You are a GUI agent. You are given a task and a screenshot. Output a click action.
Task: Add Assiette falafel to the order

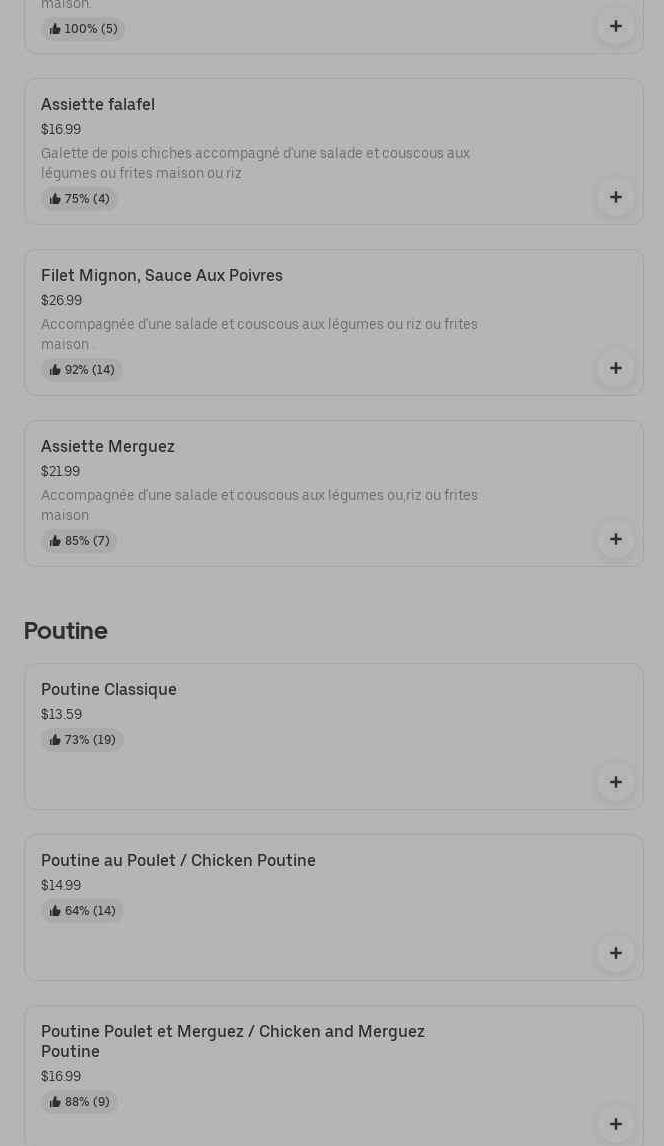coord(615,197)
